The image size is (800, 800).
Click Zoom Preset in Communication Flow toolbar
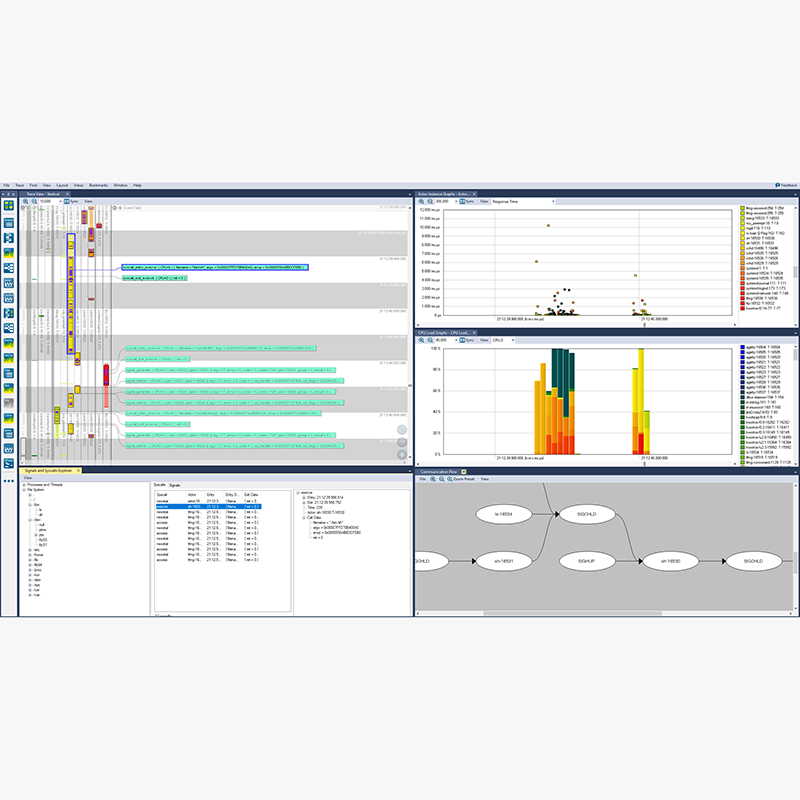click(x=461, y=479)
